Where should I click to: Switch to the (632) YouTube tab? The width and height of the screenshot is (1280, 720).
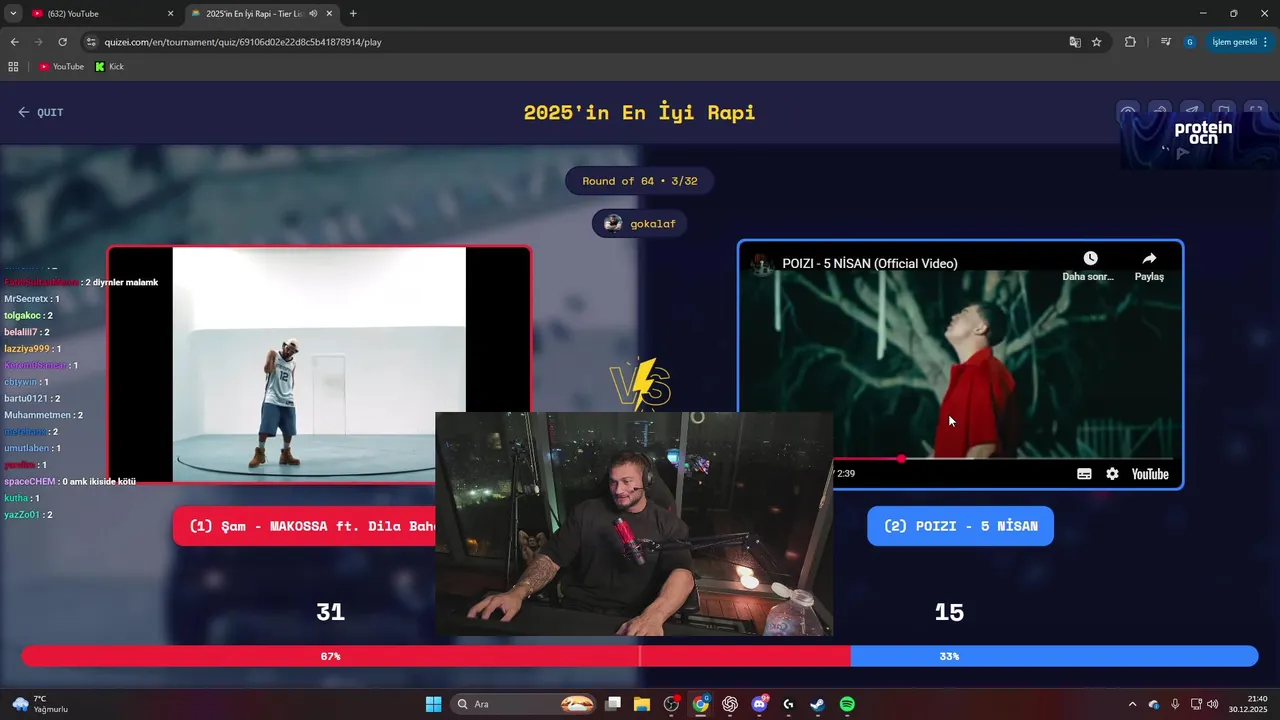96,13
